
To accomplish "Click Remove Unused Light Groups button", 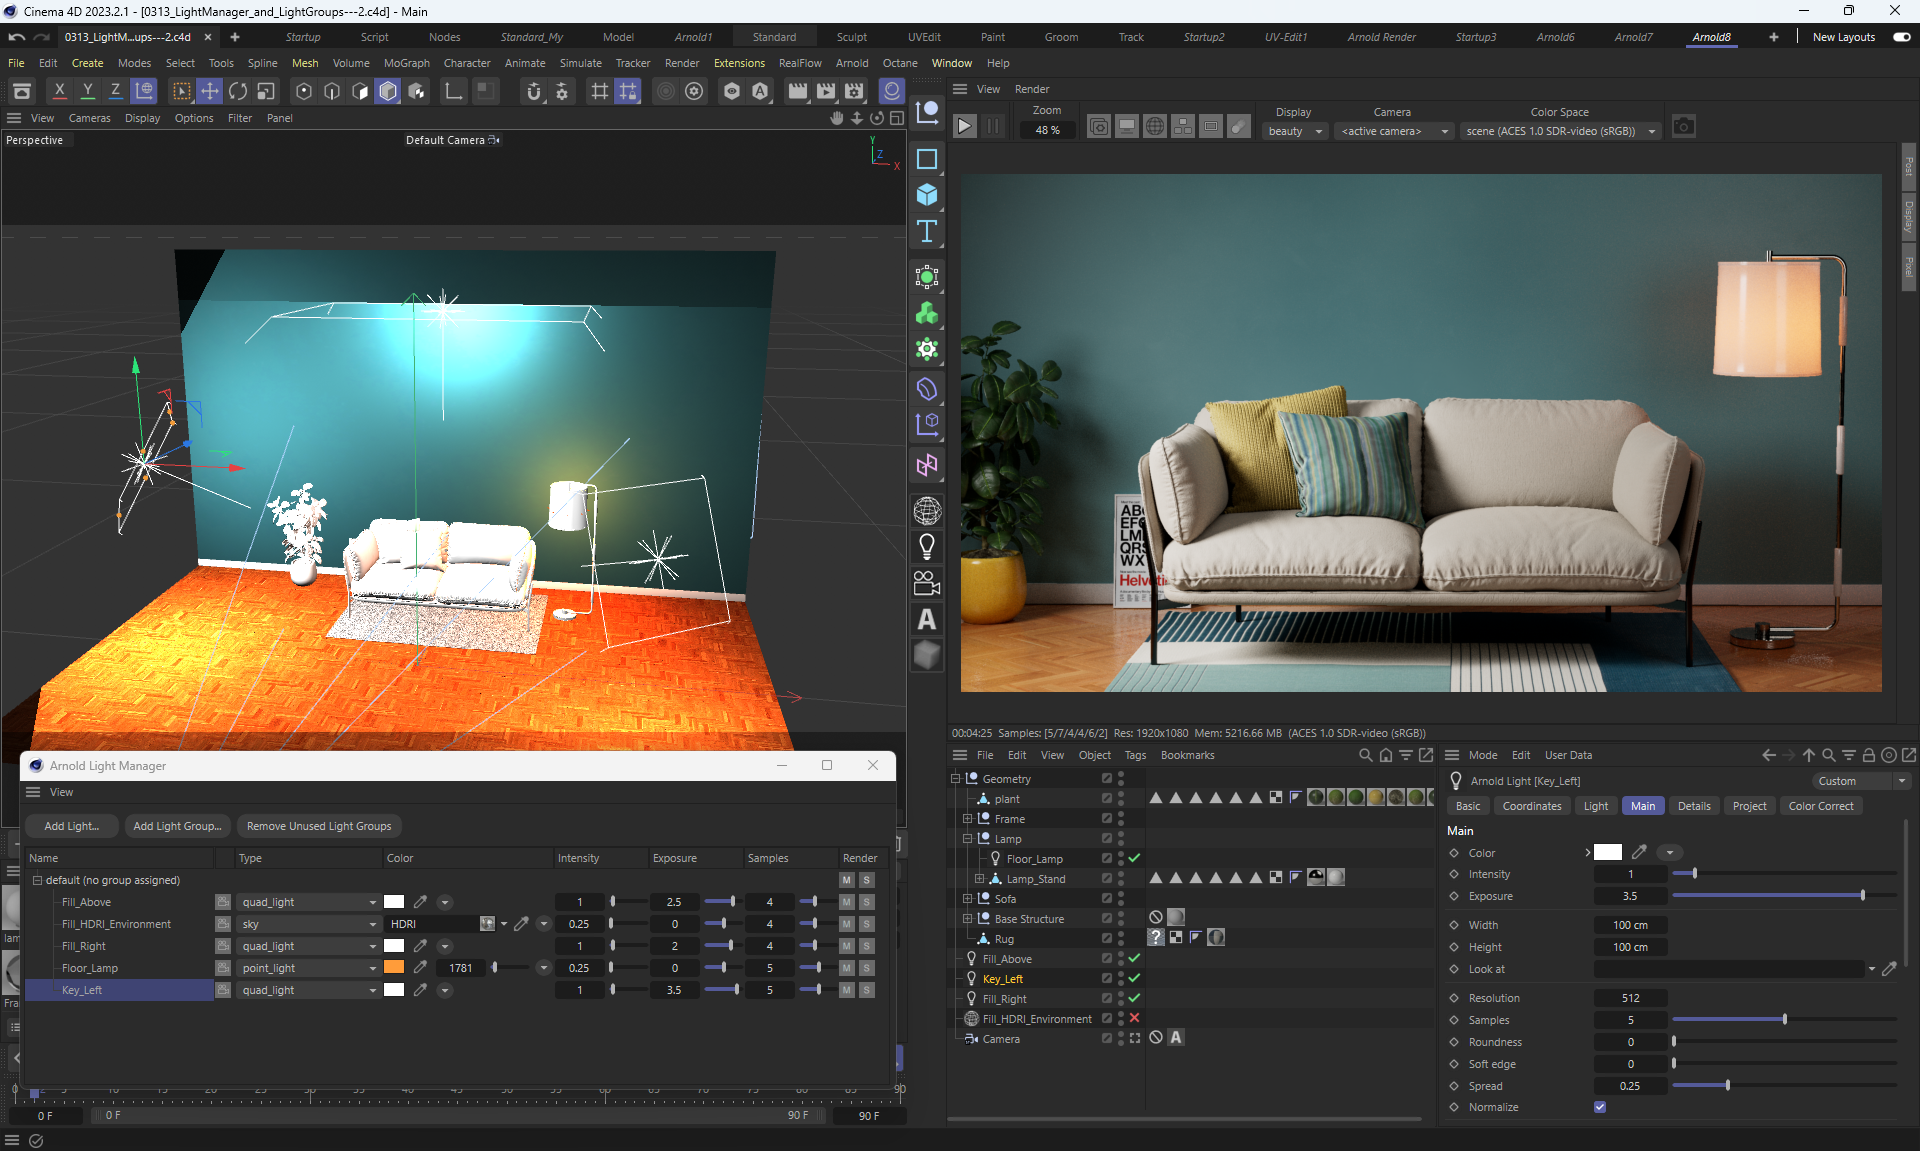I will 319,826.
